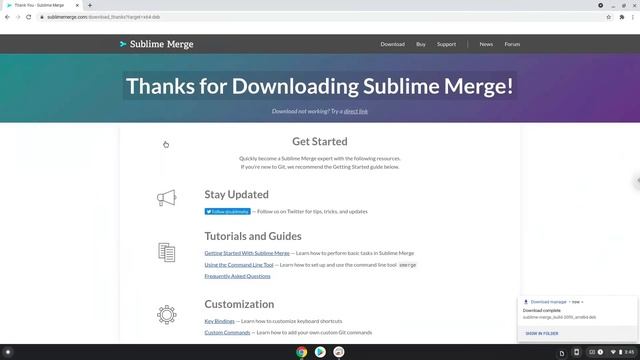Click the downloaded sublime-merge .deb filename
Image resolution: width=640 pixels, height=360 pixels.
click(x=559, y=317)
